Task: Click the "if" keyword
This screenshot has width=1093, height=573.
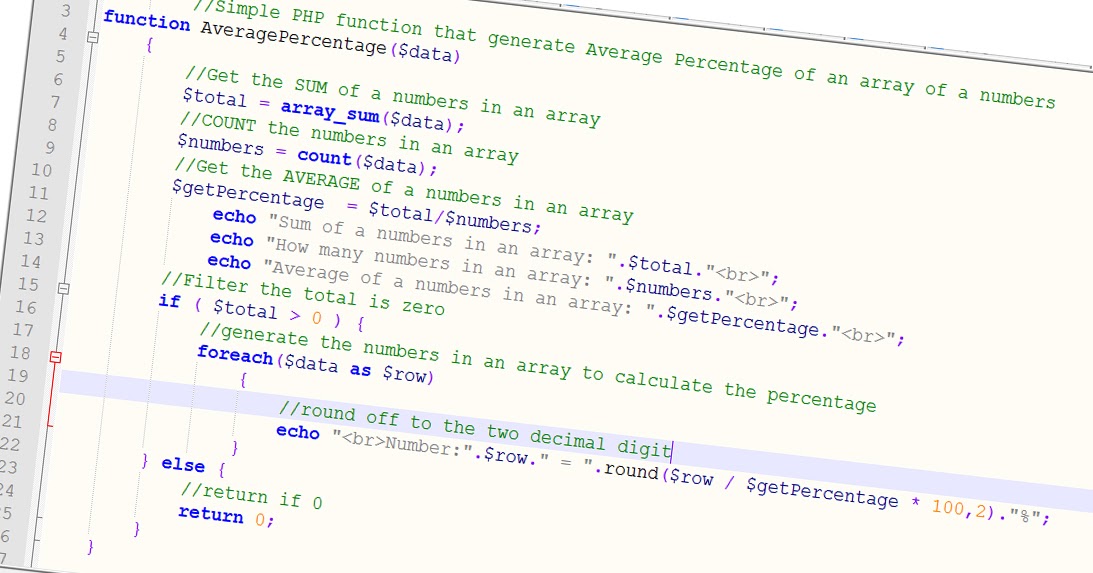Action: [x=169, y=301]
